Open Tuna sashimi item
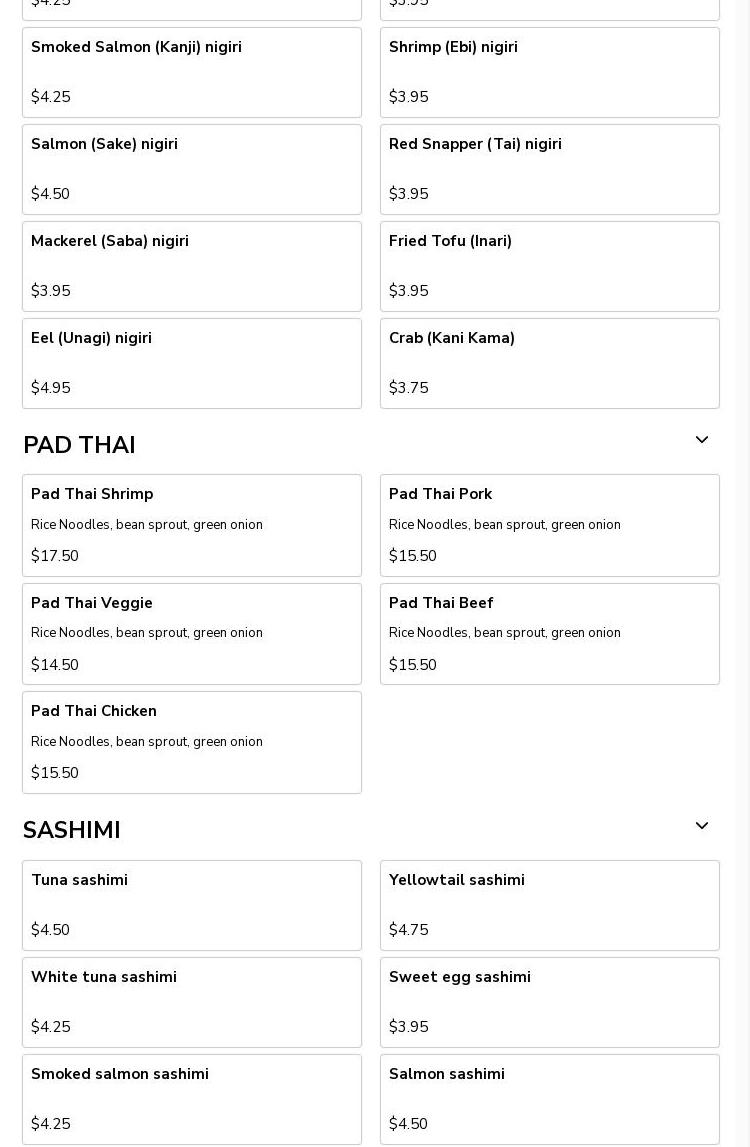The width and height of the screenshot is (750, 1147). pyautogui.click(x=191, y=905)
